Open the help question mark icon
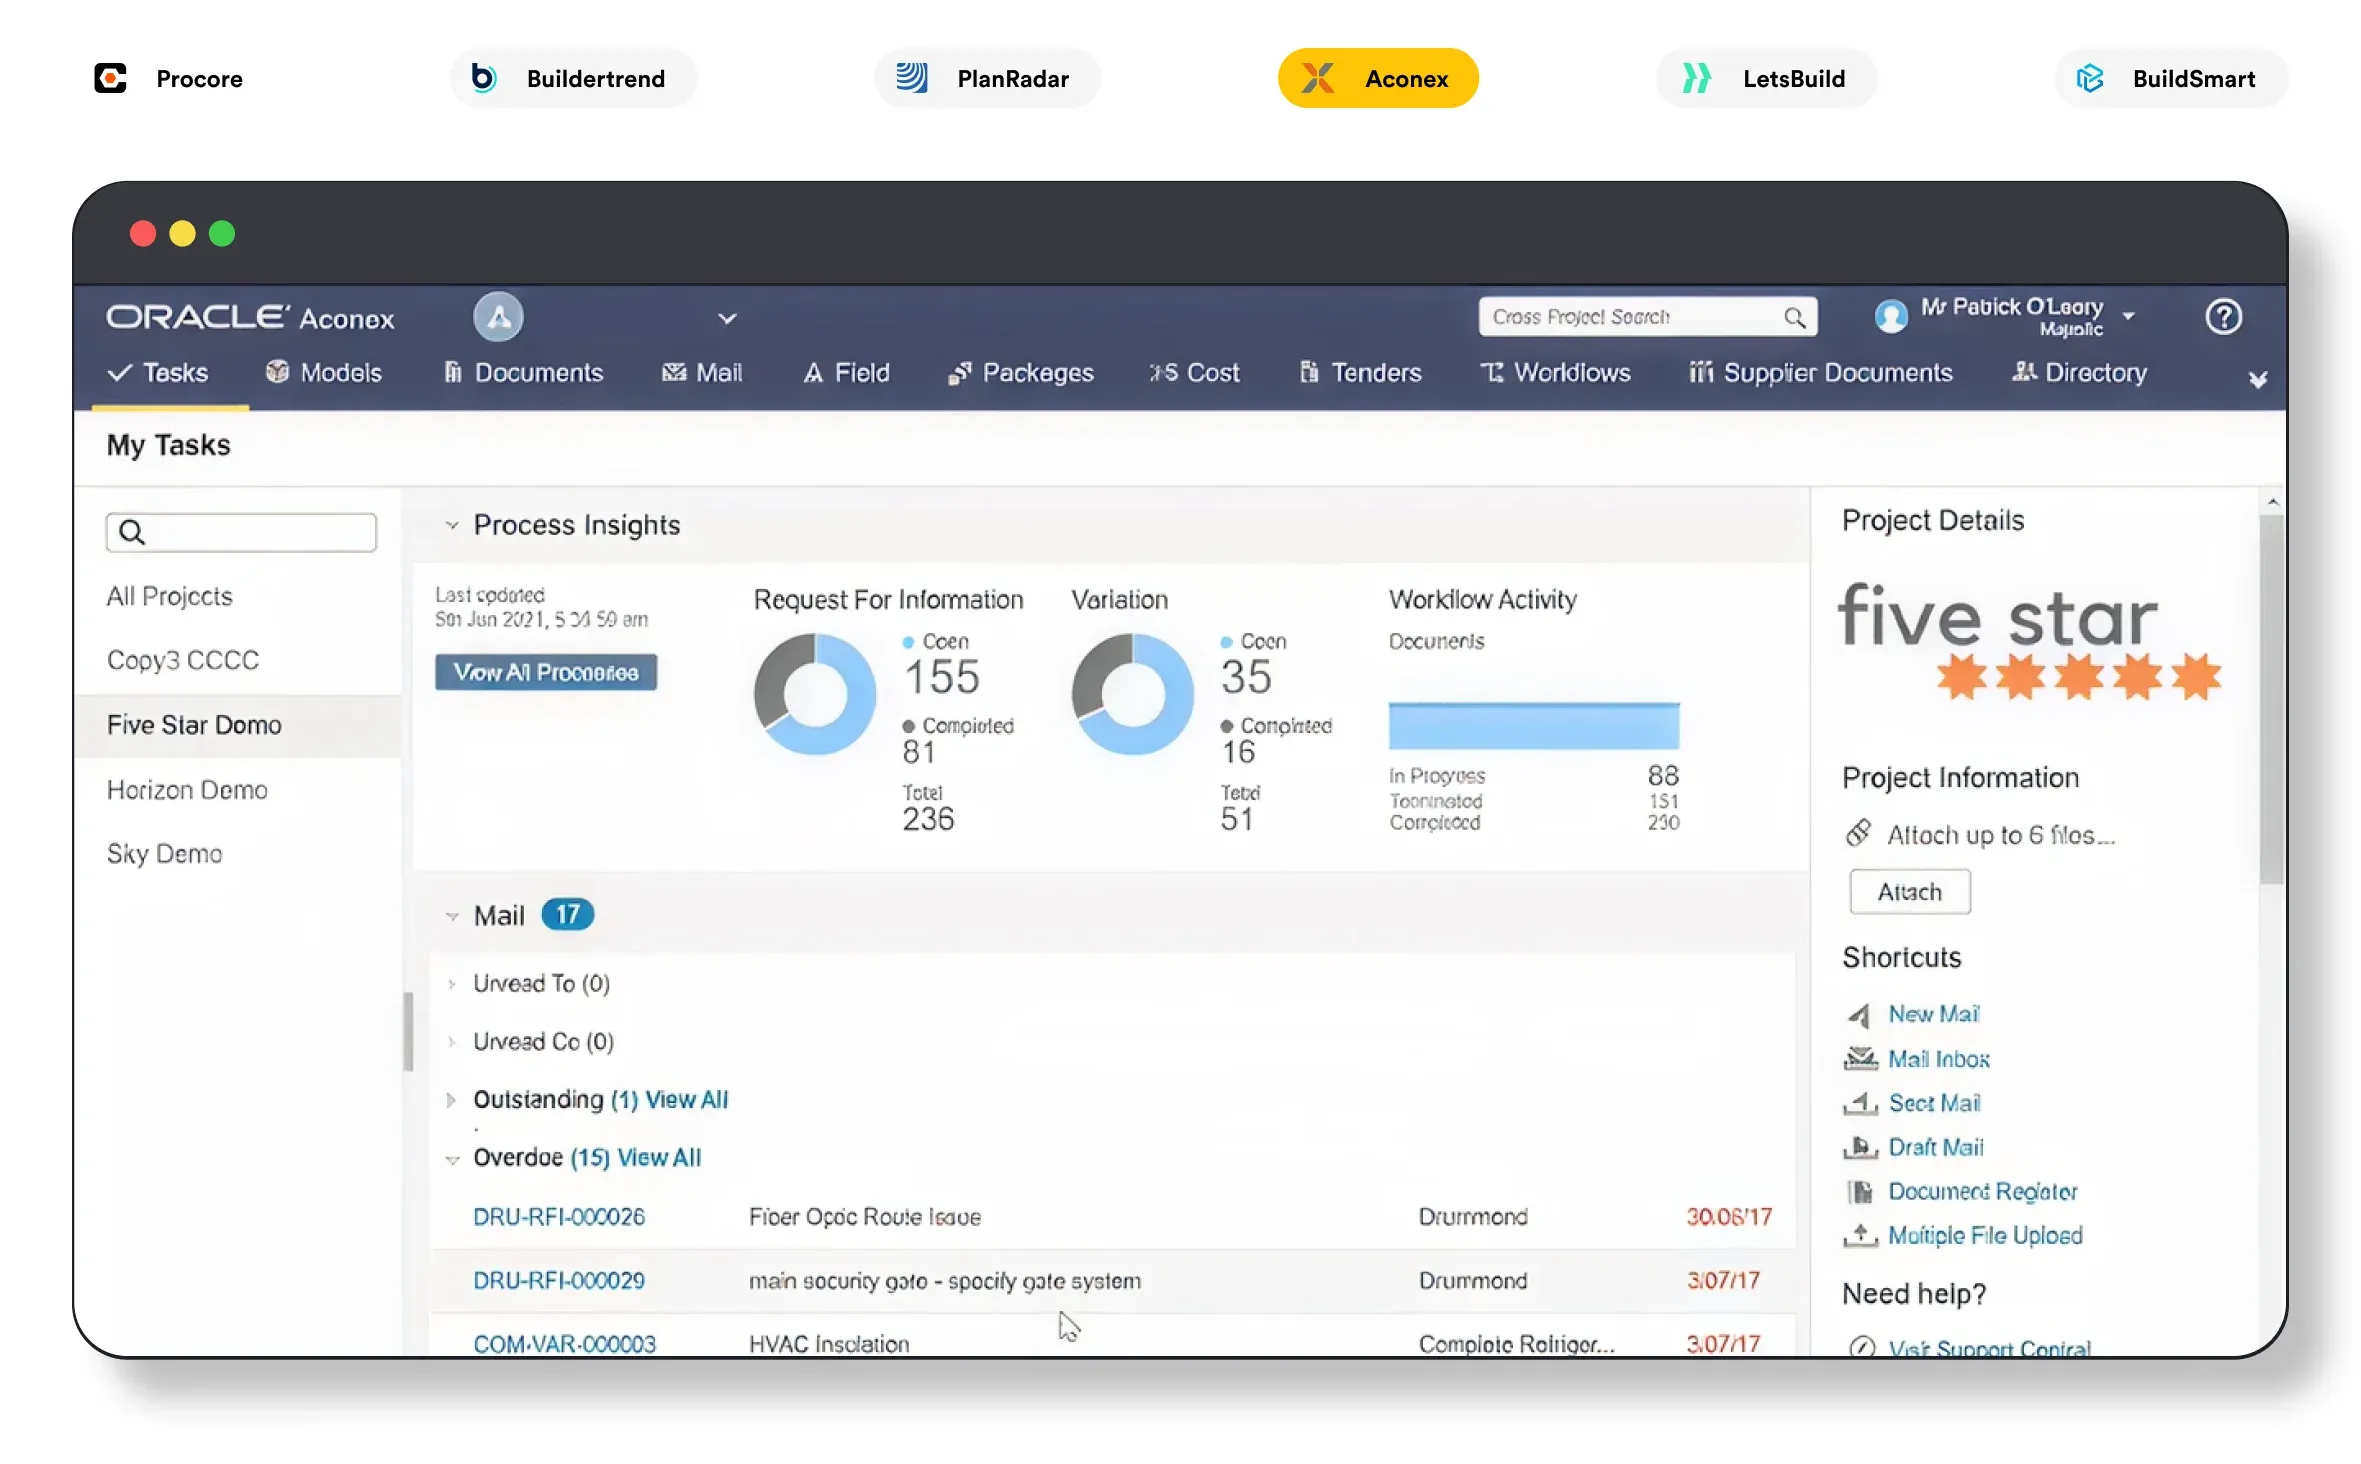 (2223, 317)
